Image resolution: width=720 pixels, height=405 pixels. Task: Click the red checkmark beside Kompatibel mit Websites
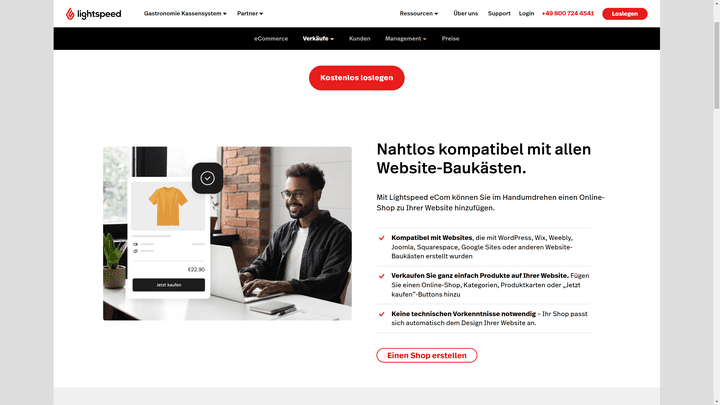click(x=382, y=238)
